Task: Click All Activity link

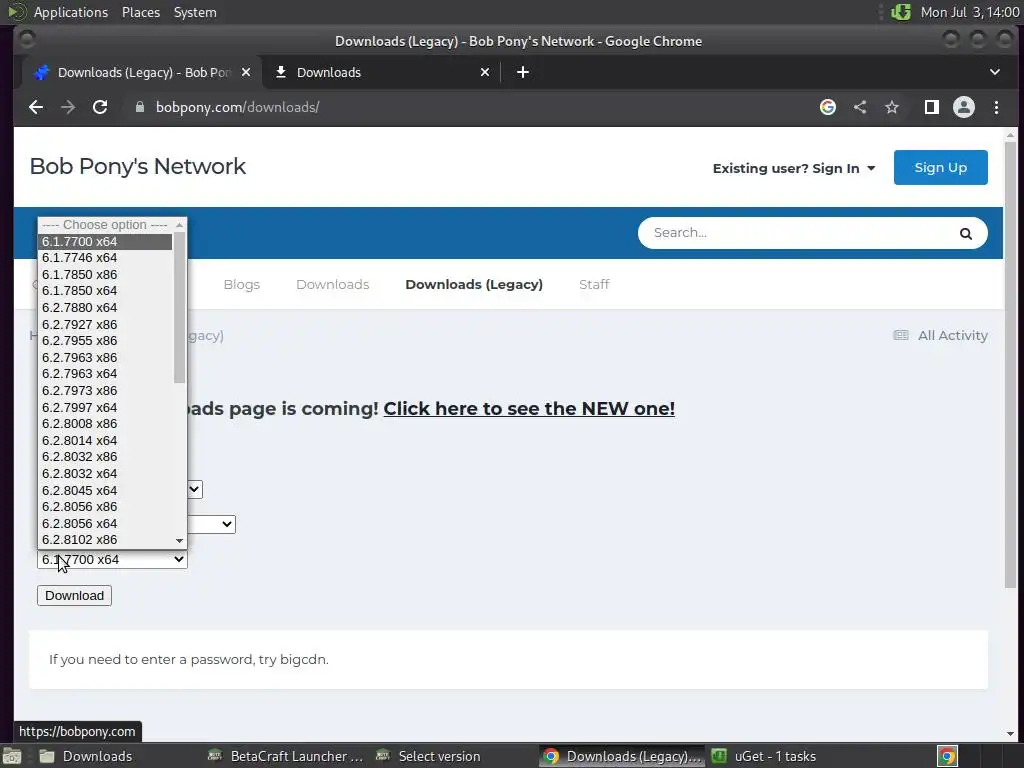Action: (x=940, y=336)
